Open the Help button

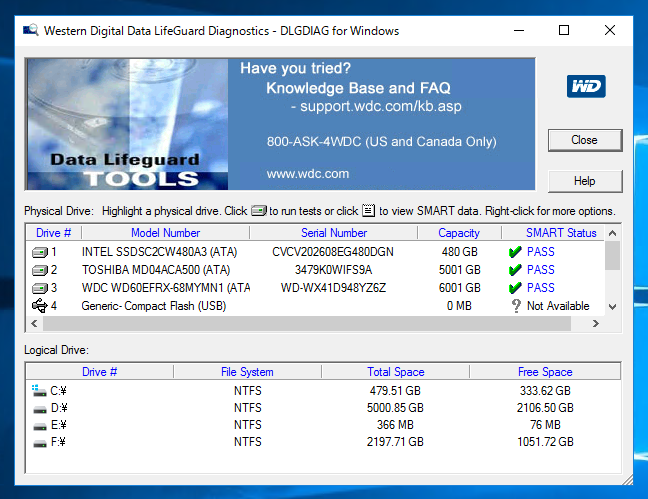(x=585, y=181)
